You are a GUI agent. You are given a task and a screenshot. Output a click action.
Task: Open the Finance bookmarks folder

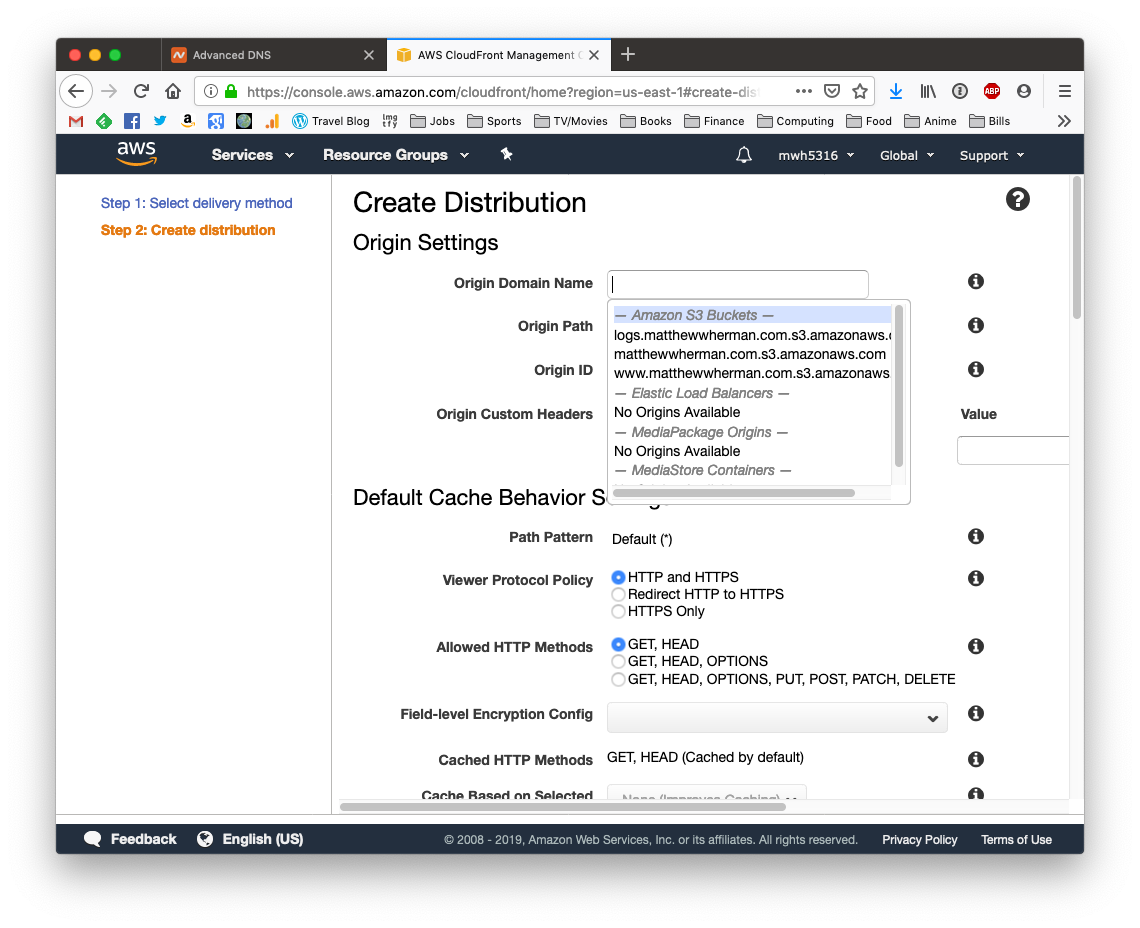point(714,121)
